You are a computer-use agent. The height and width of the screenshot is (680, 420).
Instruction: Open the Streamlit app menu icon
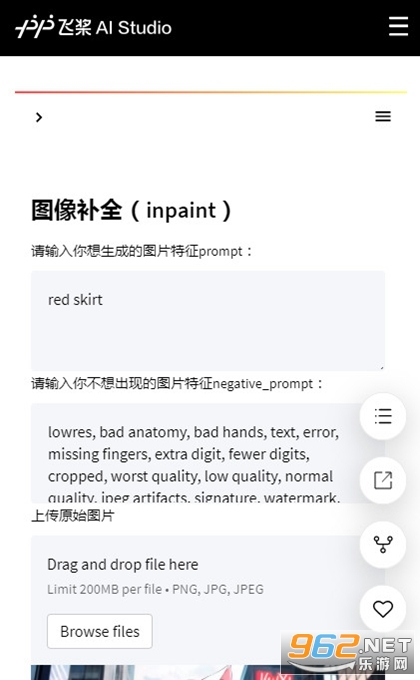coord(383,116)
